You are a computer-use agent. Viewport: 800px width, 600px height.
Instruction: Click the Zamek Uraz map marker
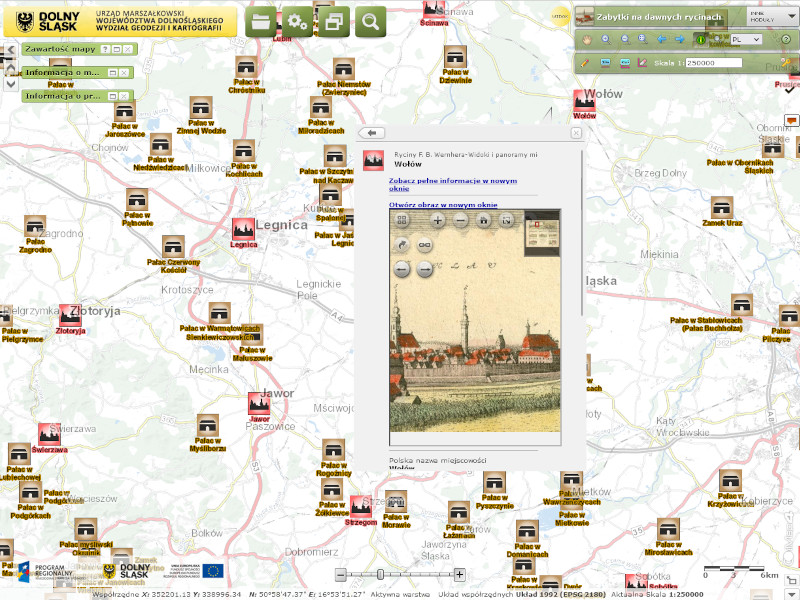721,208
